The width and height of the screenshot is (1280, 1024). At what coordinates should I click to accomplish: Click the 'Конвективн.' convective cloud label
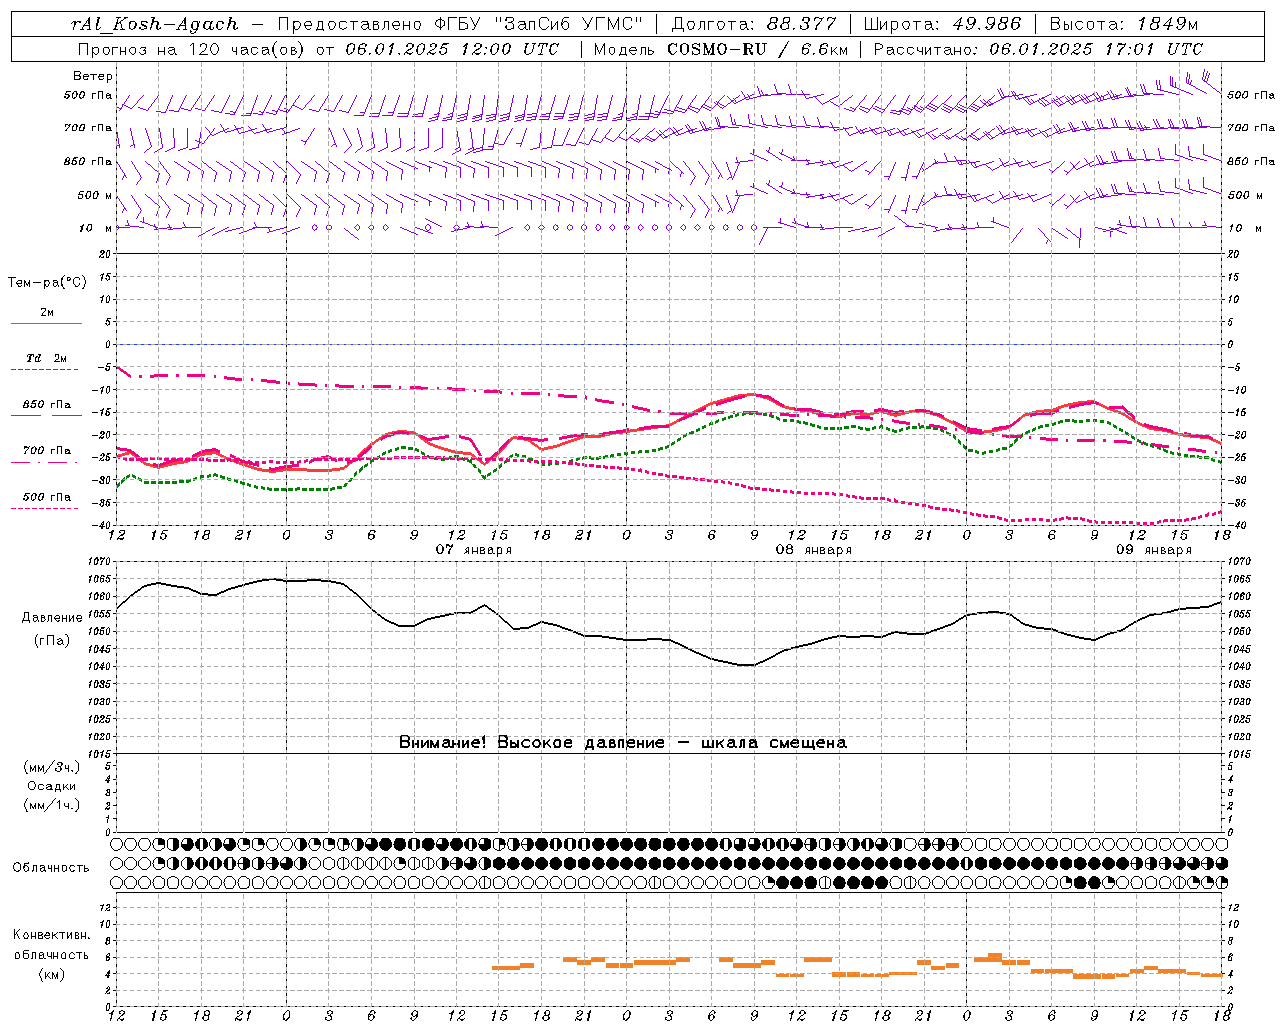[x=51, y=935]
